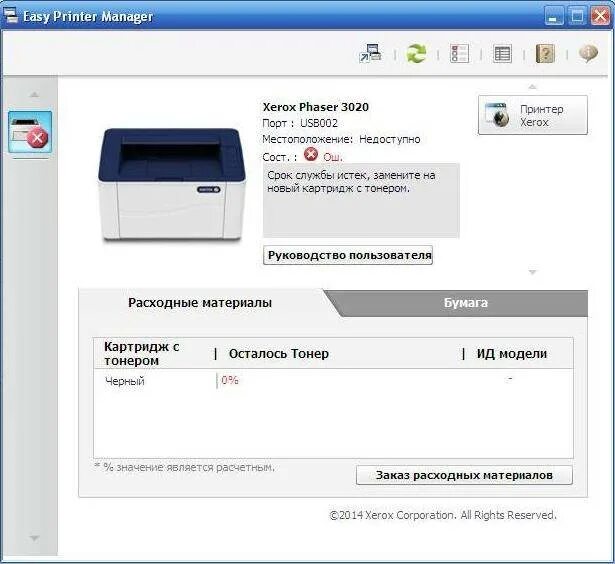This screenshot has height=564, width=615.
Task: Minimize the Easy Printer Manager window
Action: pyautogui.click(x=554, y=16)
